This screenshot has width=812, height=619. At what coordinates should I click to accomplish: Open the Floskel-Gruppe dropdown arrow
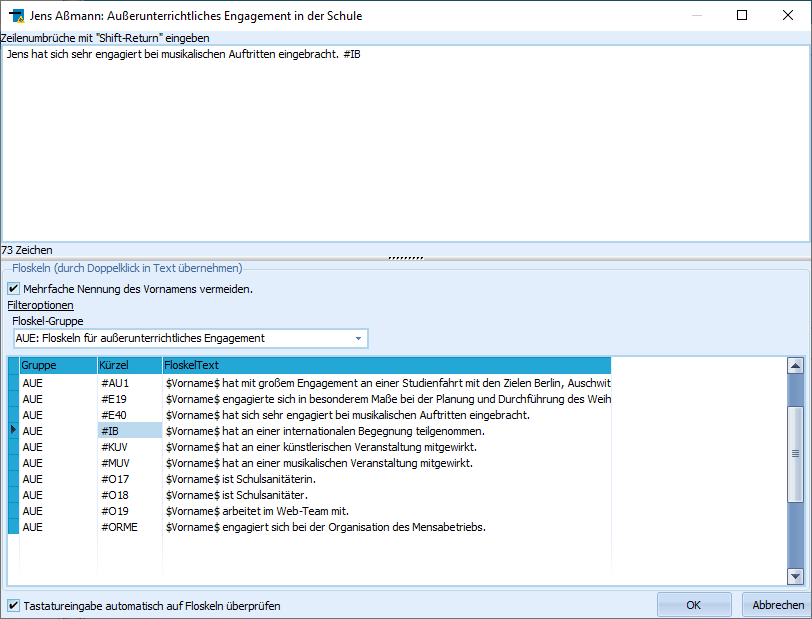coord(358,338)
